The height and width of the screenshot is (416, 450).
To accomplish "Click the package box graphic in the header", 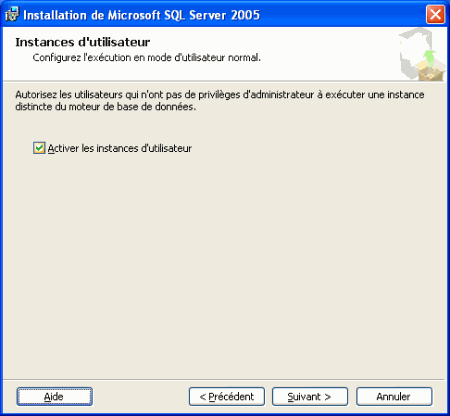I will (x=431, y=71).
